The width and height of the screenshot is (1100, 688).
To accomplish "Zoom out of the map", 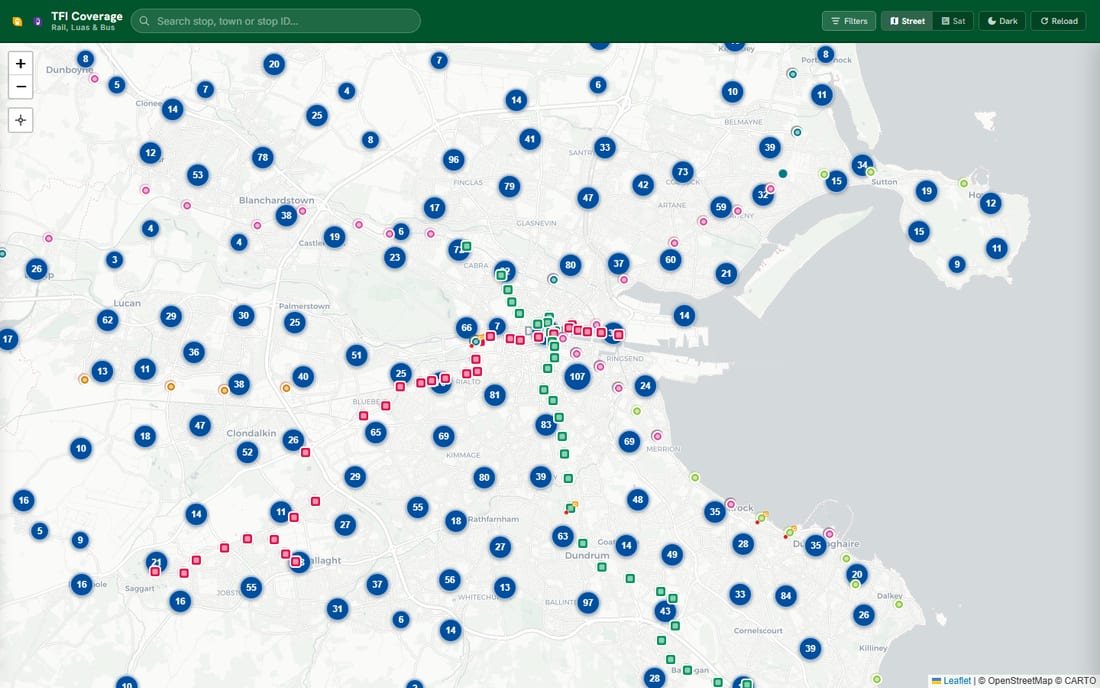I will click(21, 87).
